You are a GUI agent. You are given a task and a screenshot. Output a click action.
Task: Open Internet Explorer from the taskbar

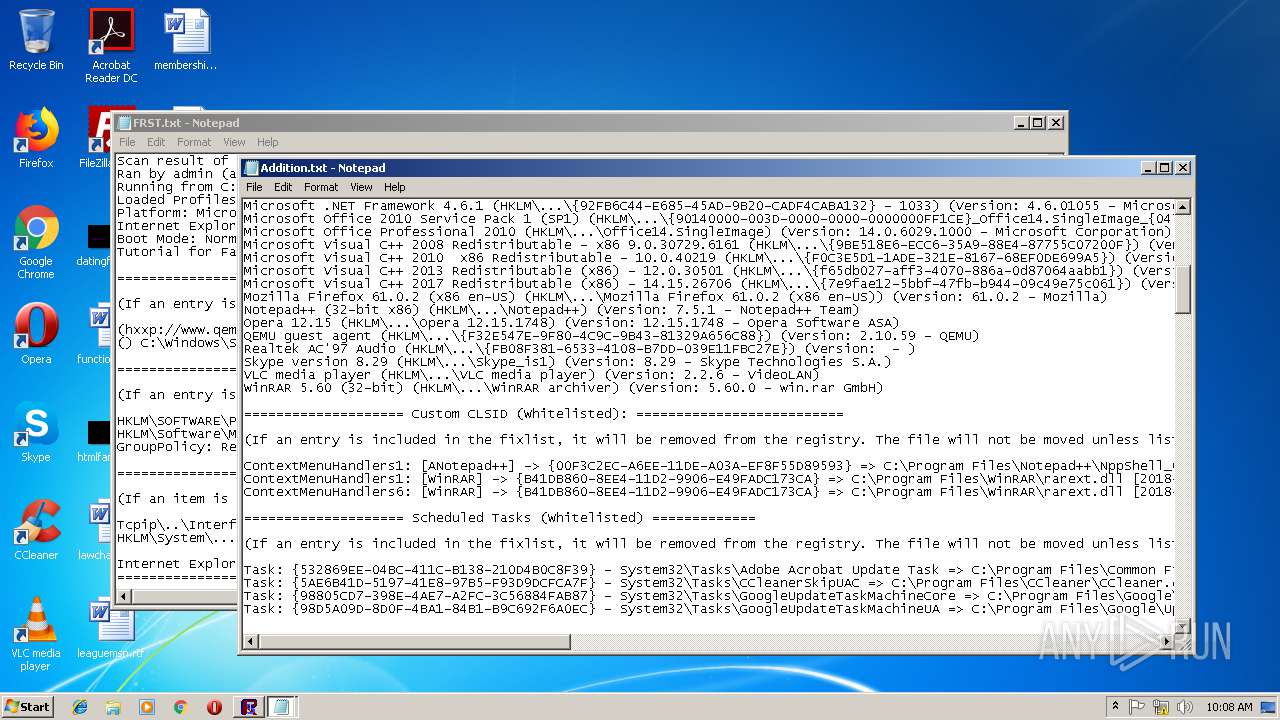pyautogui.click(x=80, y=707)
